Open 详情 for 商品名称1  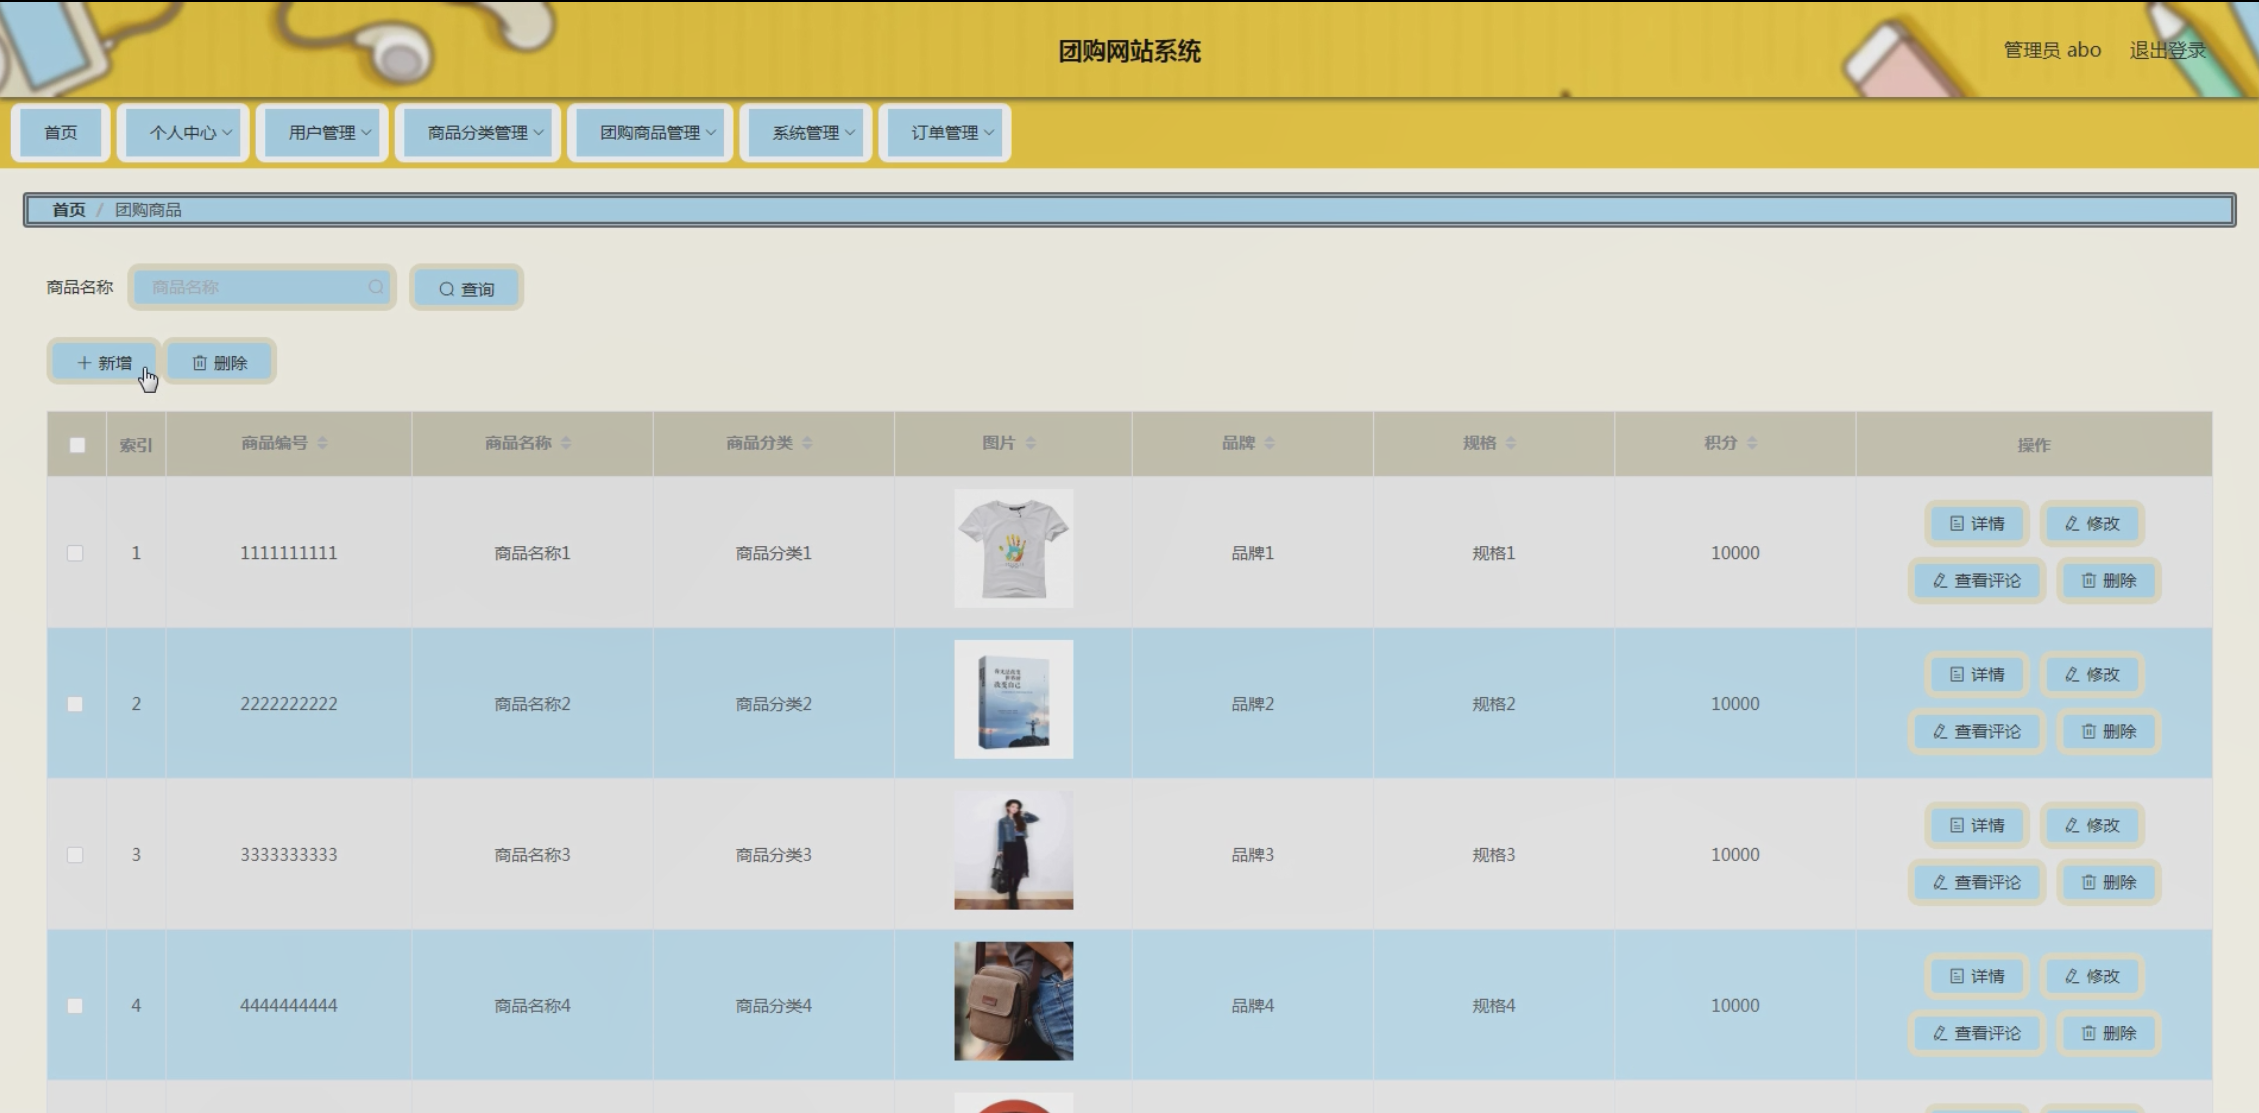(1976, 523)
